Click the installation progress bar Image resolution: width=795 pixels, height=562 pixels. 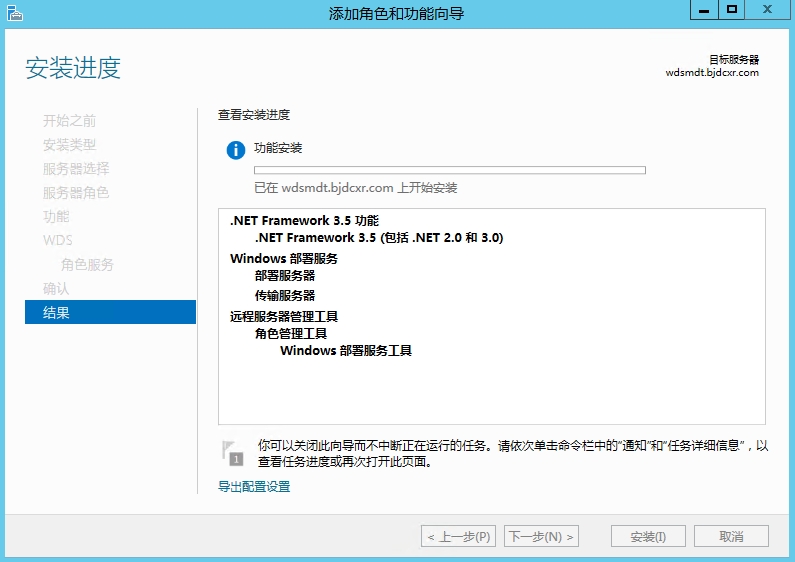pos(450,170)
